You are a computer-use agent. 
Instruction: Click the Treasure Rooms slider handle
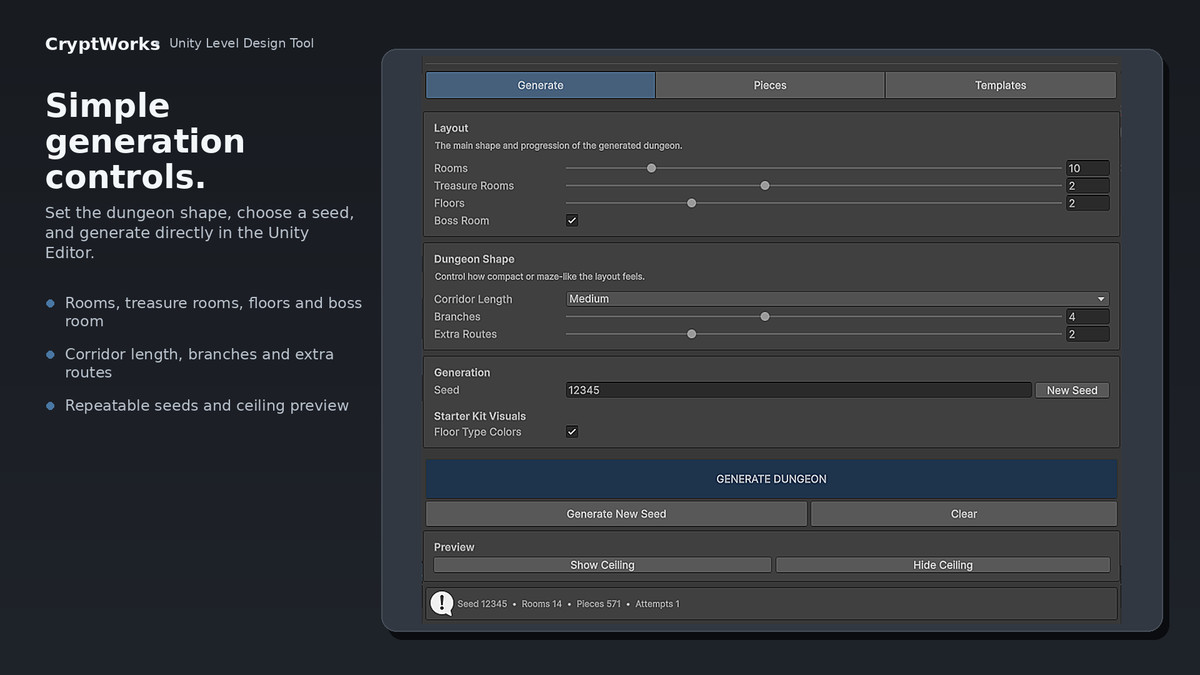(x=765, y=185)
